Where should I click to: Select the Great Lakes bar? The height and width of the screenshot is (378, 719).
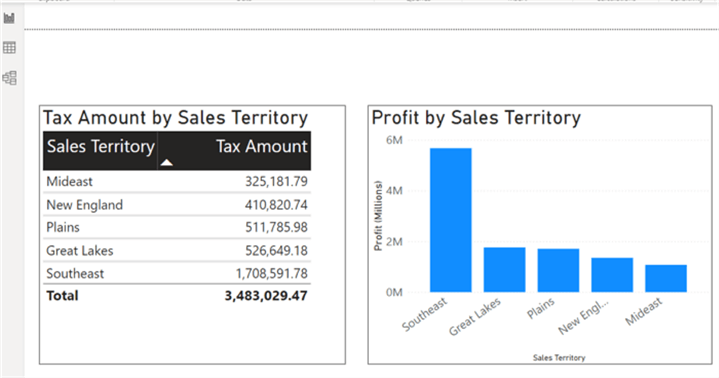pyautogui.click(x=504, y=270)
